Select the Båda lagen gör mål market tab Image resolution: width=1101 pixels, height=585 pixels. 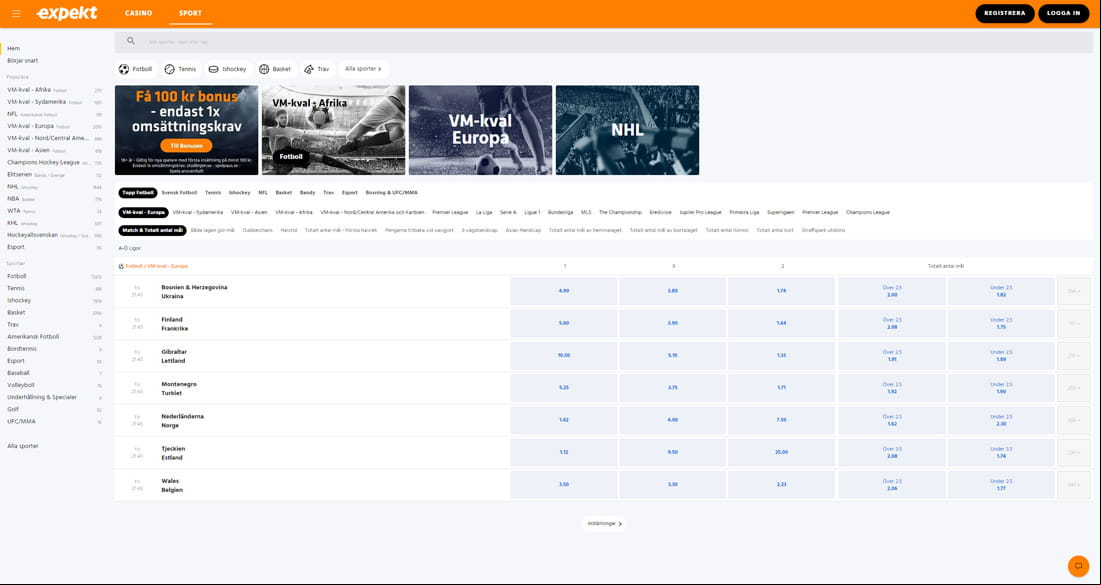point(213,230)
